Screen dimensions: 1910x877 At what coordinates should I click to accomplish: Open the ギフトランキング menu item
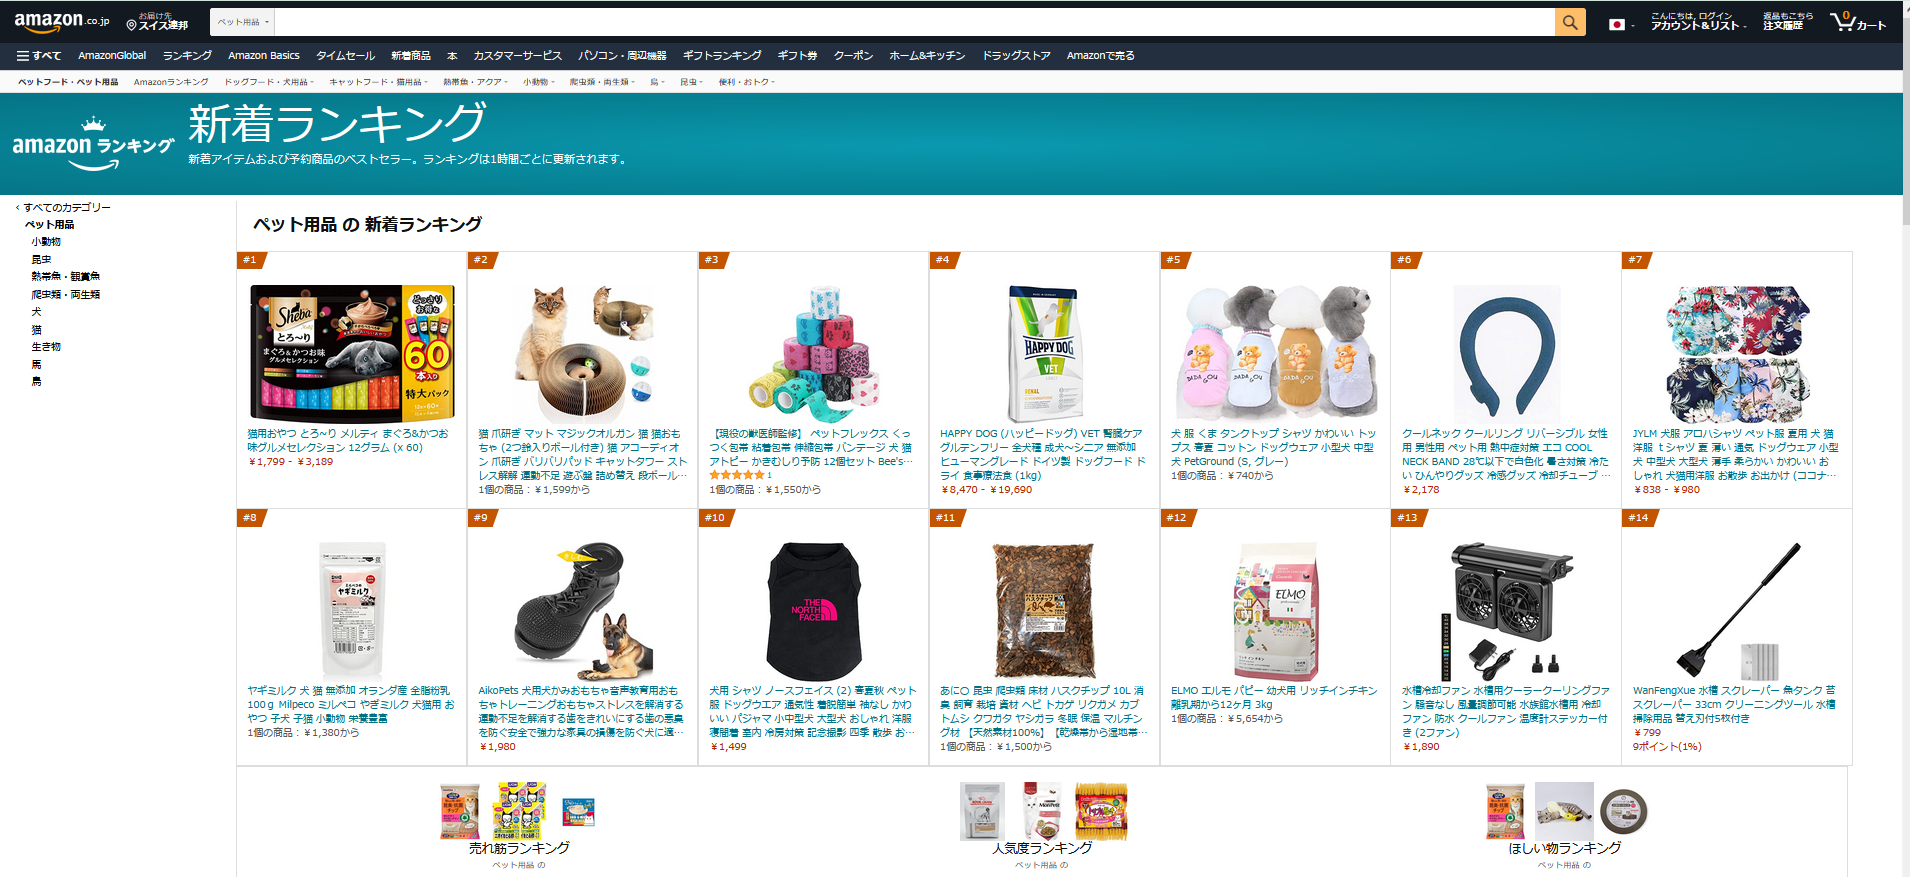(x=721, y=56)
